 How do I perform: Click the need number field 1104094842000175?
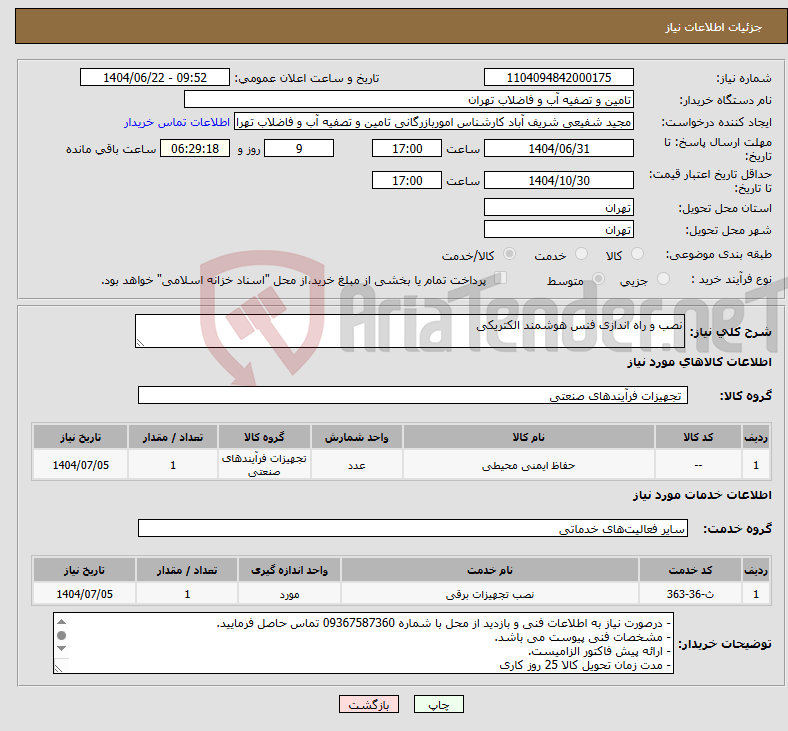coord(559,78)
